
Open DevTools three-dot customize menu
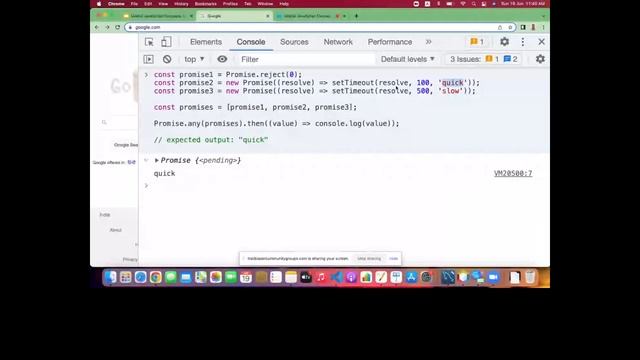pyautogui.click(x=523, y=42)
